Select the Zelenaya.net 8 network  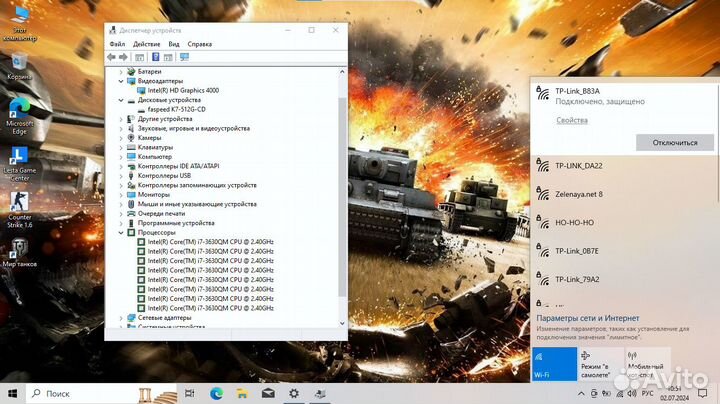pos(624,194)
